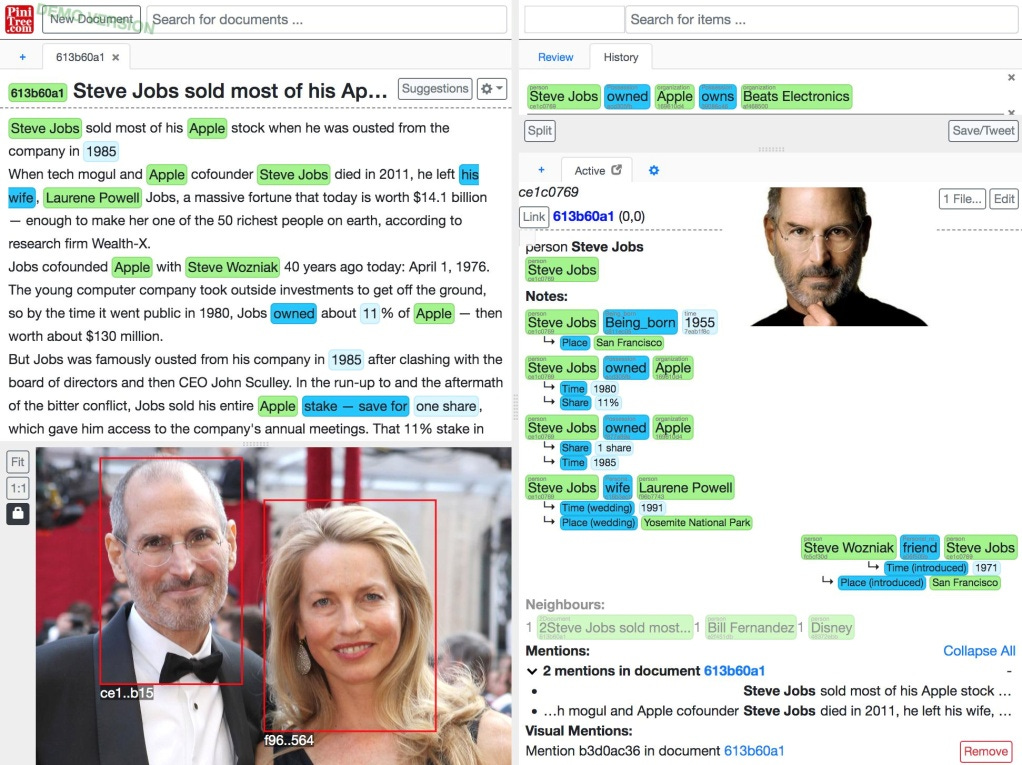The height and width of the screenshot is (765, 1022).
Task: Click highlighted 'Steve Wozniak' in document text
Action: [x=233, y=267]
